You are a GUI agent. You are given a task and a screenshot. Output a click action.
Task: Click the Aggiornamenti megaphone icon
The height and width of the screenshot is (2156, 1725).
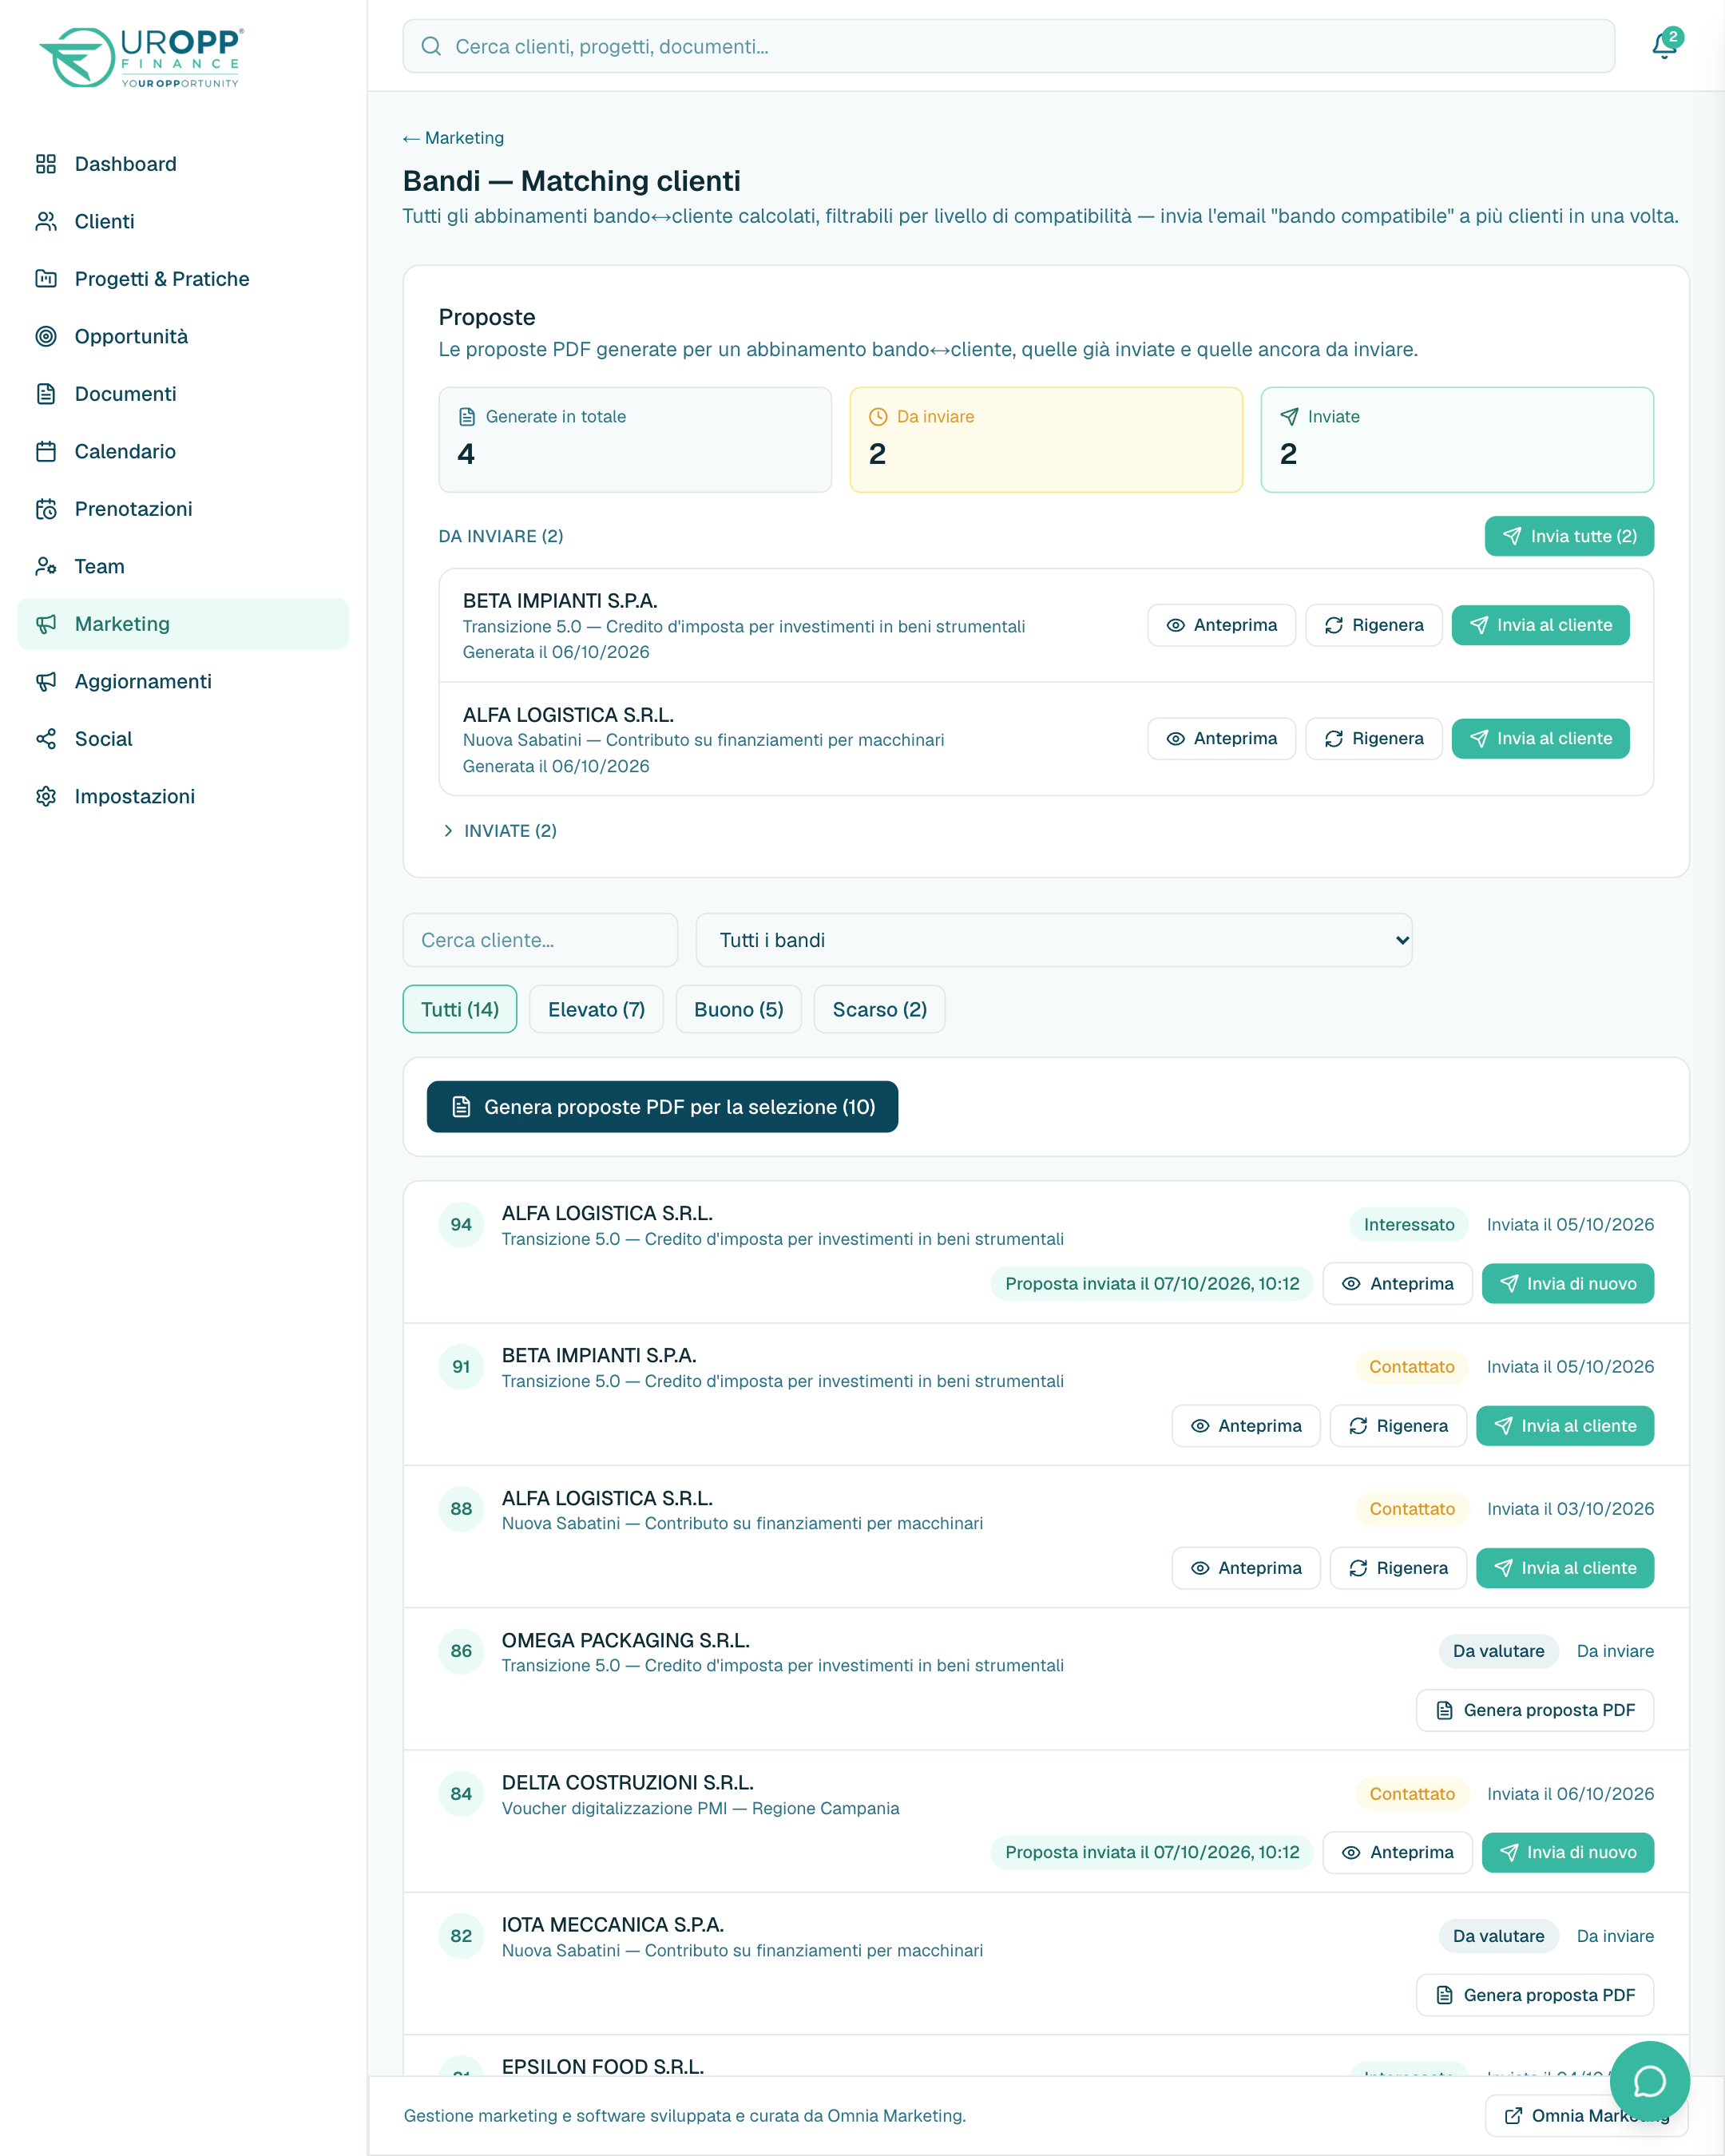pyautogui.click(x=46, y=681)
